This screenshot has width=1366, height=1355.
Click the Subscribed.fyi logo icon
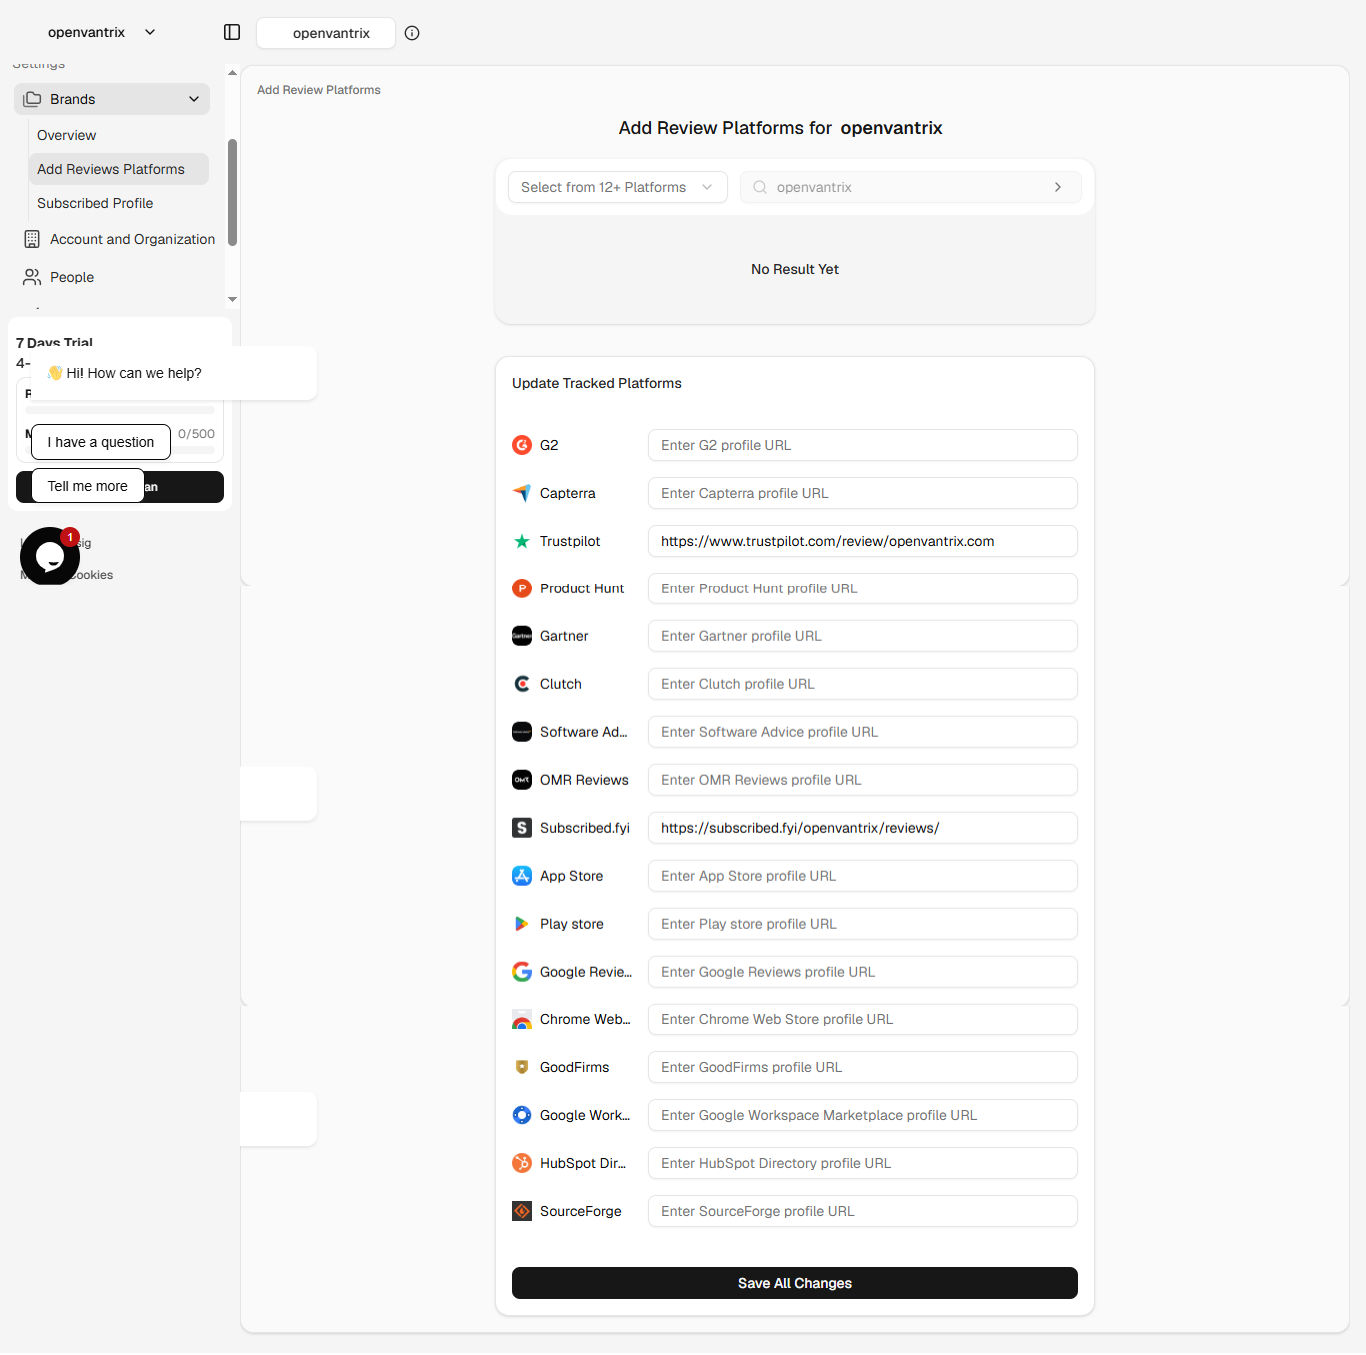point(522,828)
